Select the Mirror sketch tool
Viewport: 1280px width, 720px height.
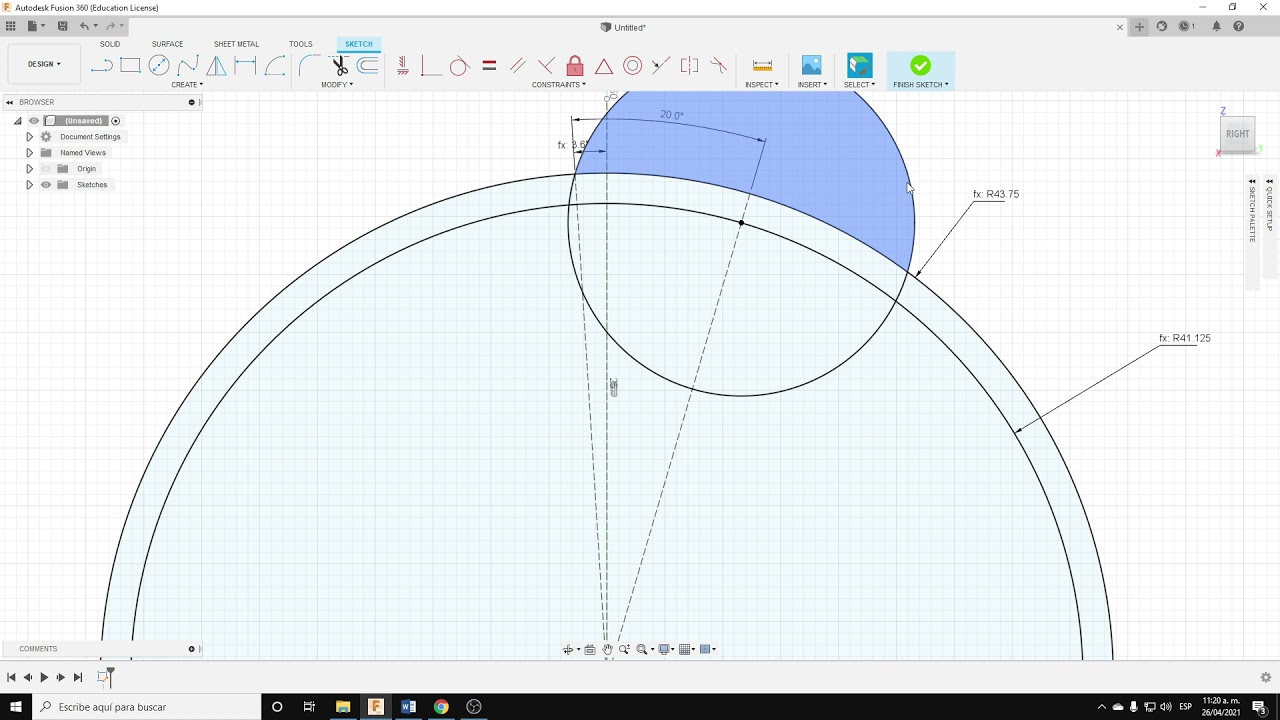(217, 66)
